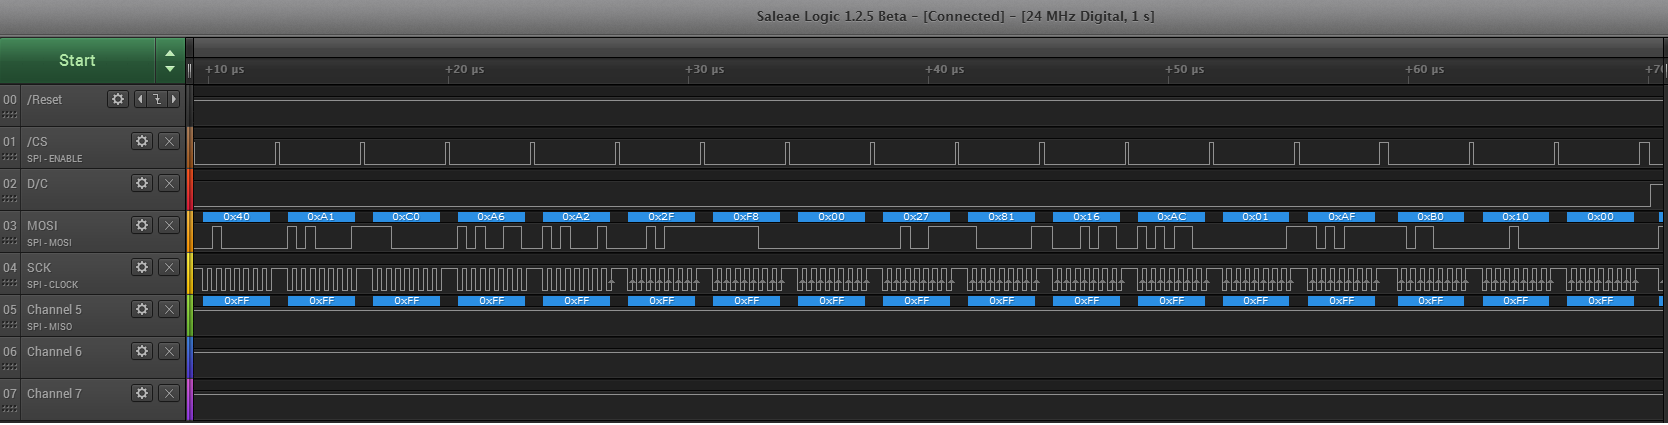
Task: Grab drag handle of channel 01
Action: pyautogui.click(x=10, y=157)
